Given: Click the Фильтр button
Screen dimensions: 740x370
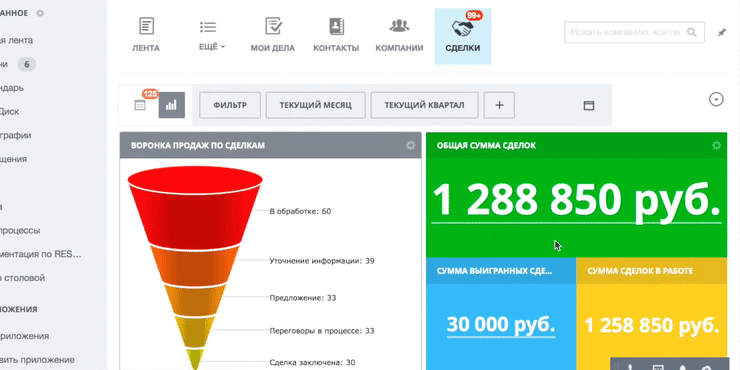Looking at the screenshot, I should pyautogui.click(x=230, y=105).
